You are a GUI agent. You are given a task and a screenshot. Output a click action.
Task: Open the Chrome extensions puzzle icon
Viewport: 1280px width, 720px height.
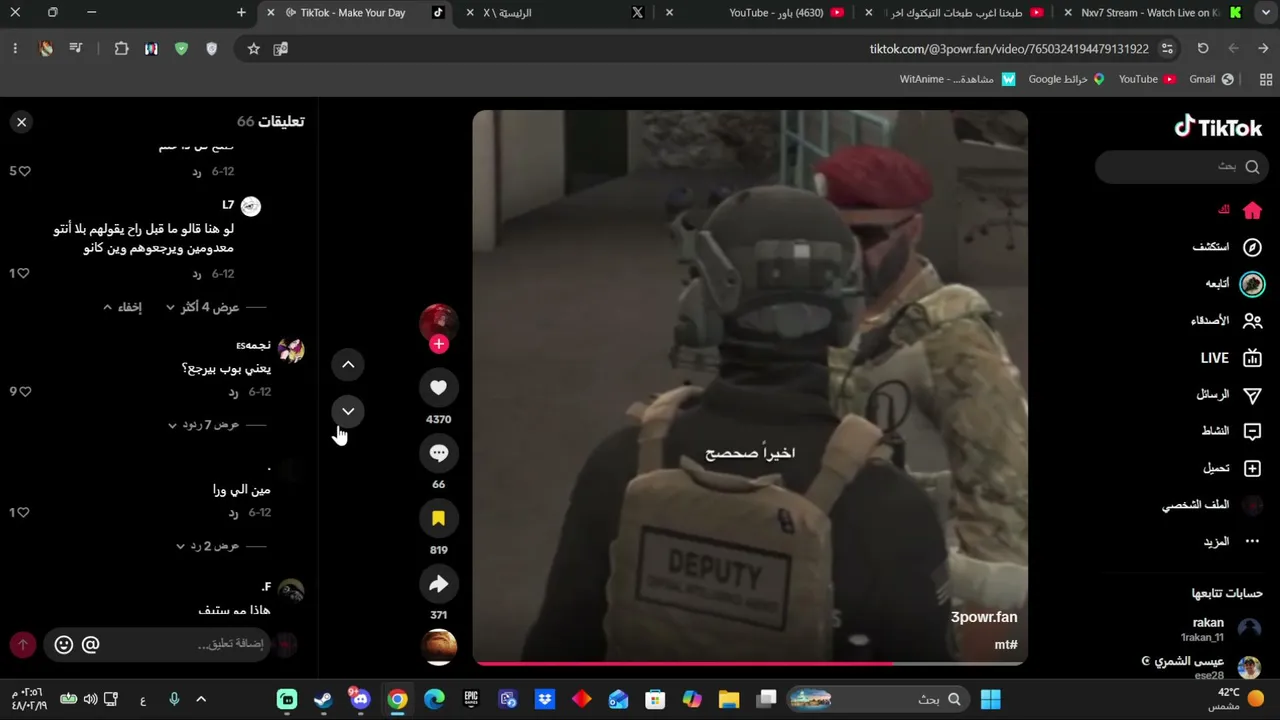[x=121, y=48]
